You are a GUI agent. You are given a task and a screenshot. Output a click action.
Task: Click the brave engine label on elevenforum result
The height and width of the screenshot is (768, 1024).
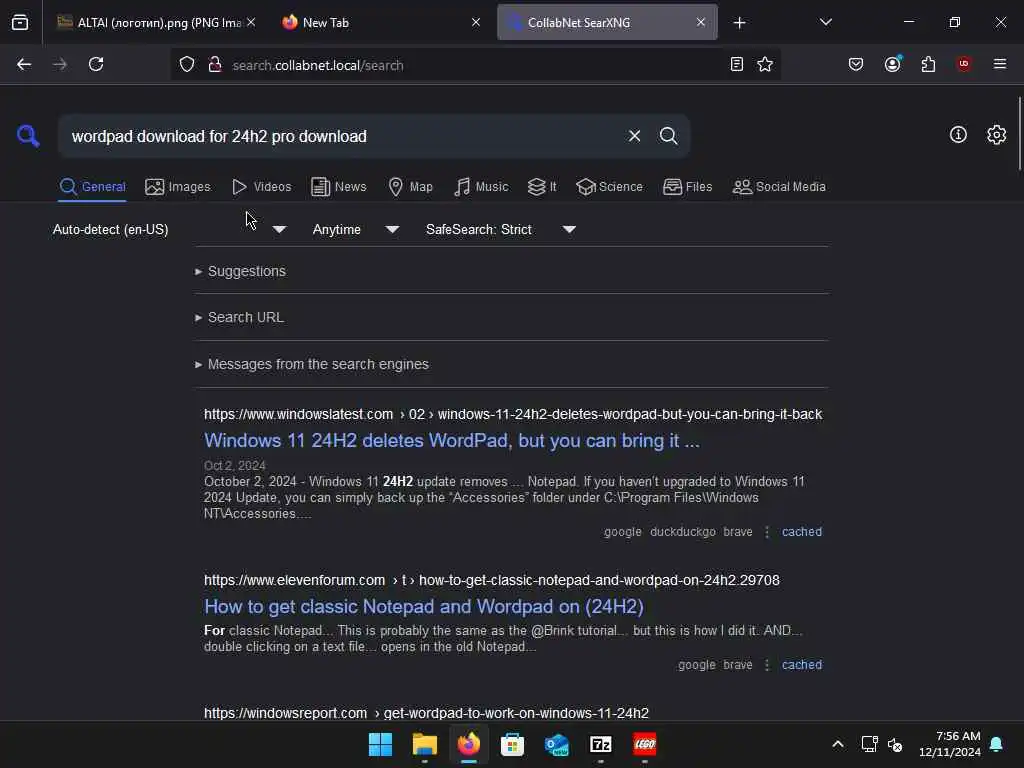[738, 665]
